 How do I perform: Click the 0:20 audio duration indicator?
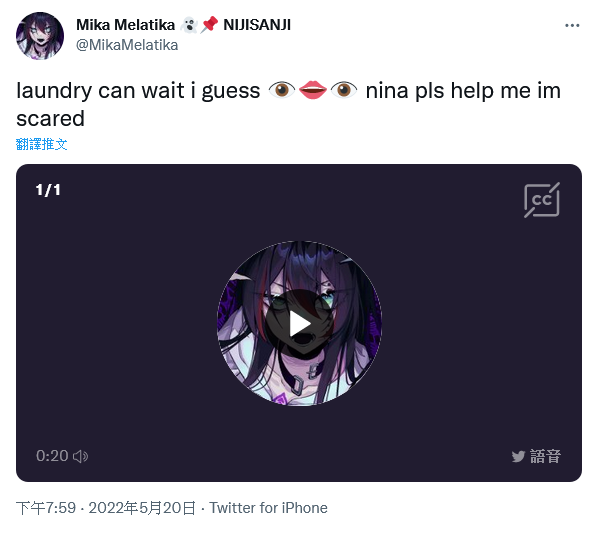[x=52, y=456]
